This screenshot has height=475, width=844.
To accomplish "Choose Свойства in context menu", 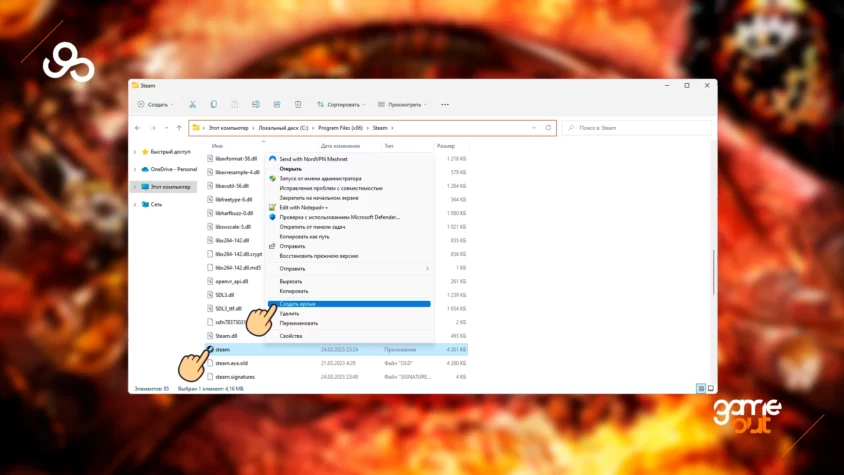I will (350, 336).
